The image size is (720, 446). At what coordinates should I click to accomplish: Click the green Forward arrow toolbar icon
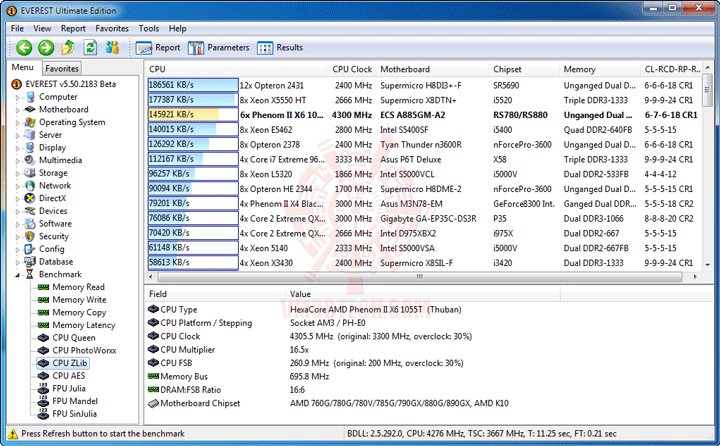[46, 47]
